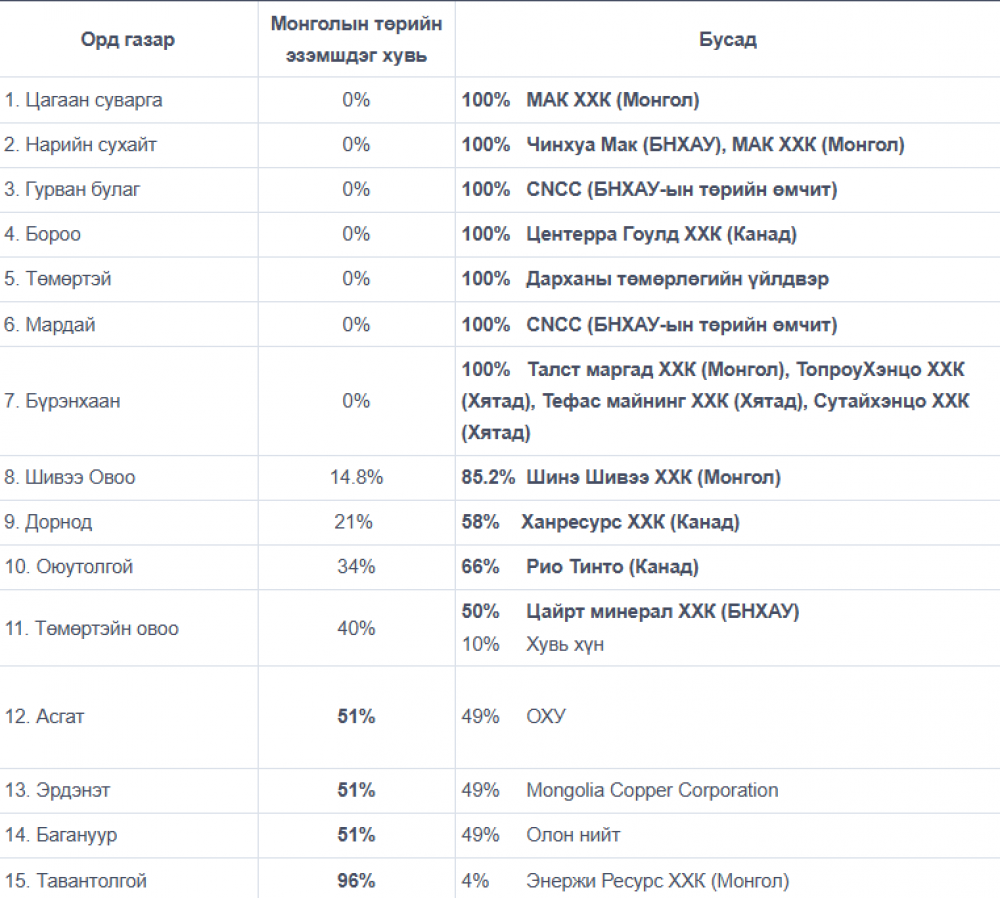1000x898 pixels.
Task: Select "Центерра Гоулд ХХК (Канад)" text
Action: tap(661, 234)
